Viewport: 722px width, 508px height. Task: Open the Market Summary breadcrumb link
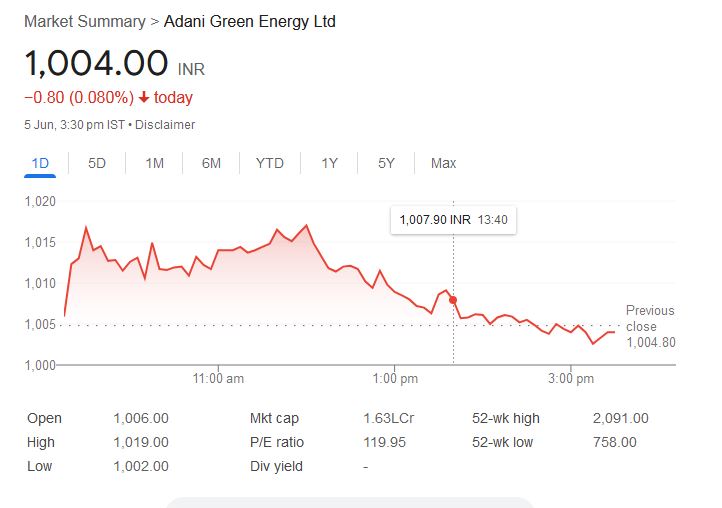[x=83, y=21]
